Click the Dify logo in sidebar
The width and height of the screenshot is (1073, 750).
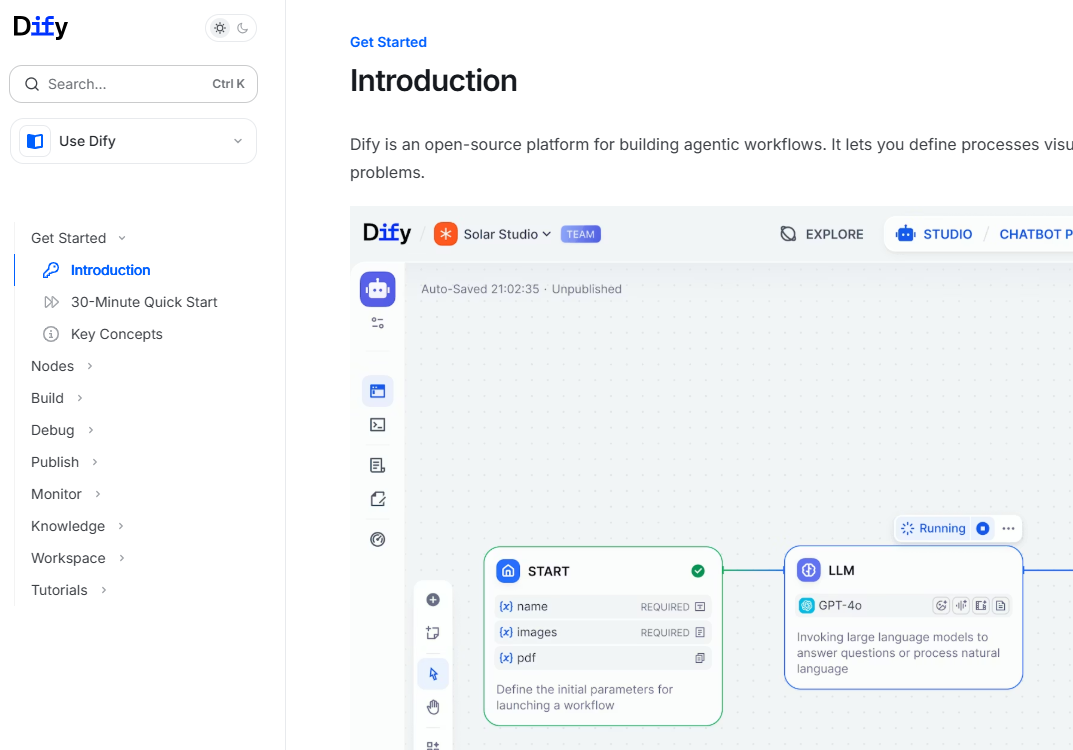point(40,27)
